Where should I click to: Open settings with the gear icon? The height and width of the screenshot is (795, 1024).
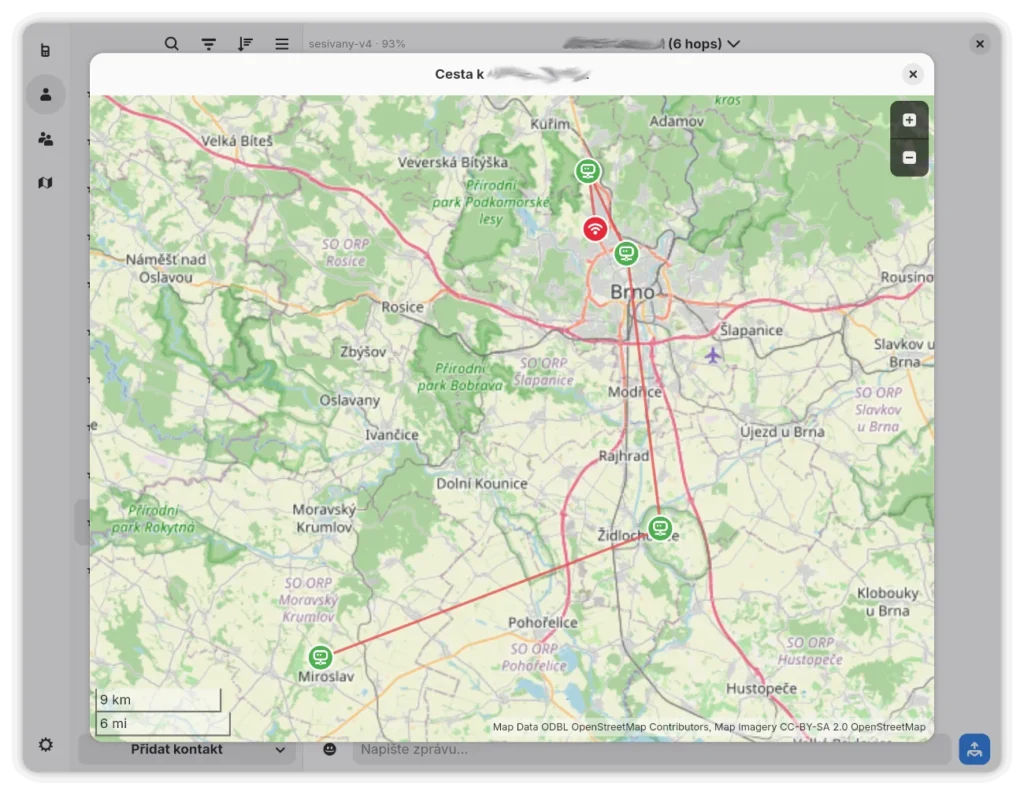click(45, 745)
